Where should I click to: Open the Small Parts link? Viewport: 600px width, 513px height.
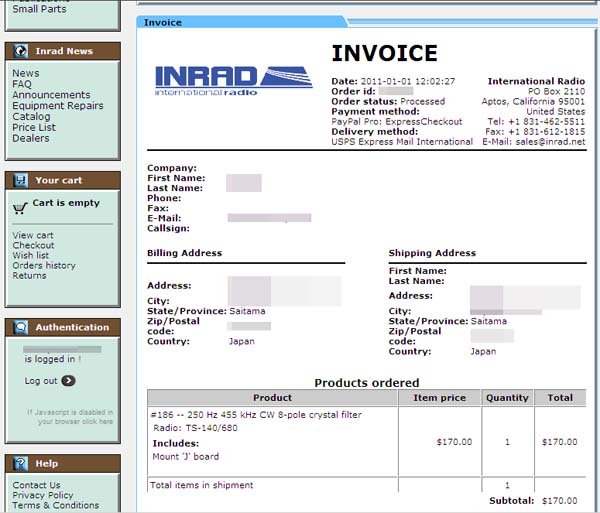point(39,9)
